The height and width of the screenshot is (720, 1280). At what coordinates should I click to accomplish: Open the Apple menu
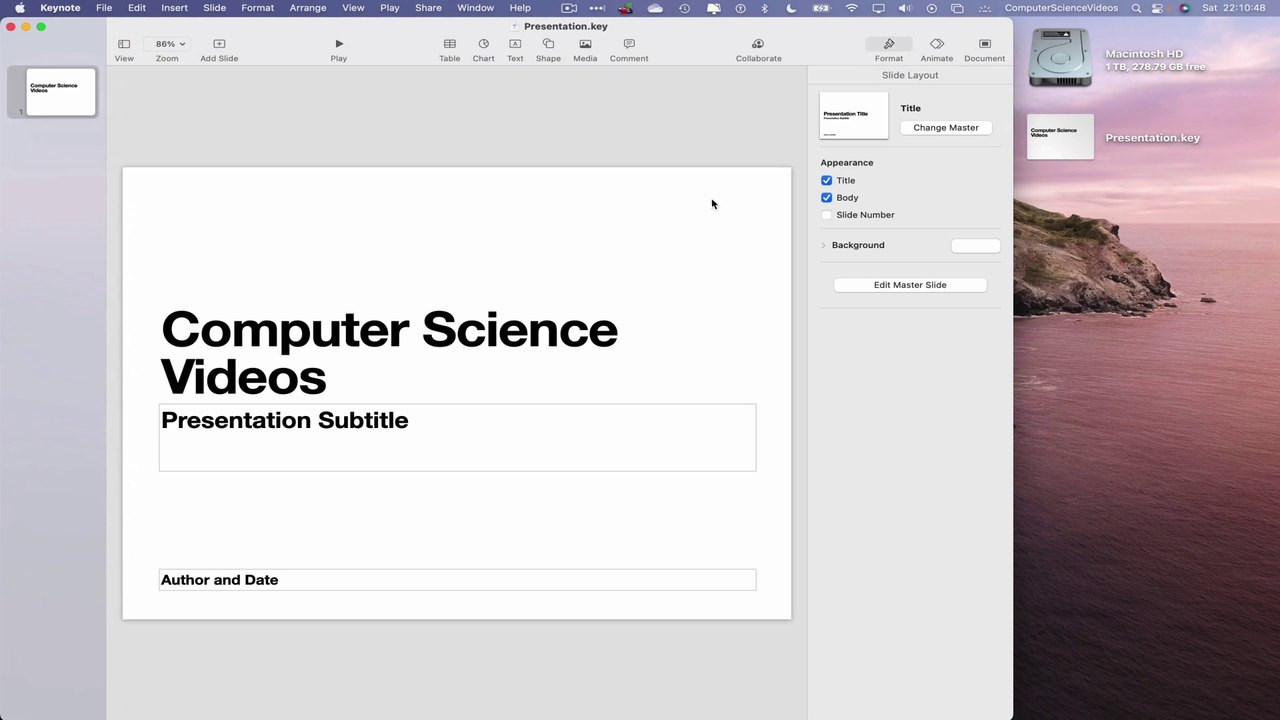[x=19, y=8]
